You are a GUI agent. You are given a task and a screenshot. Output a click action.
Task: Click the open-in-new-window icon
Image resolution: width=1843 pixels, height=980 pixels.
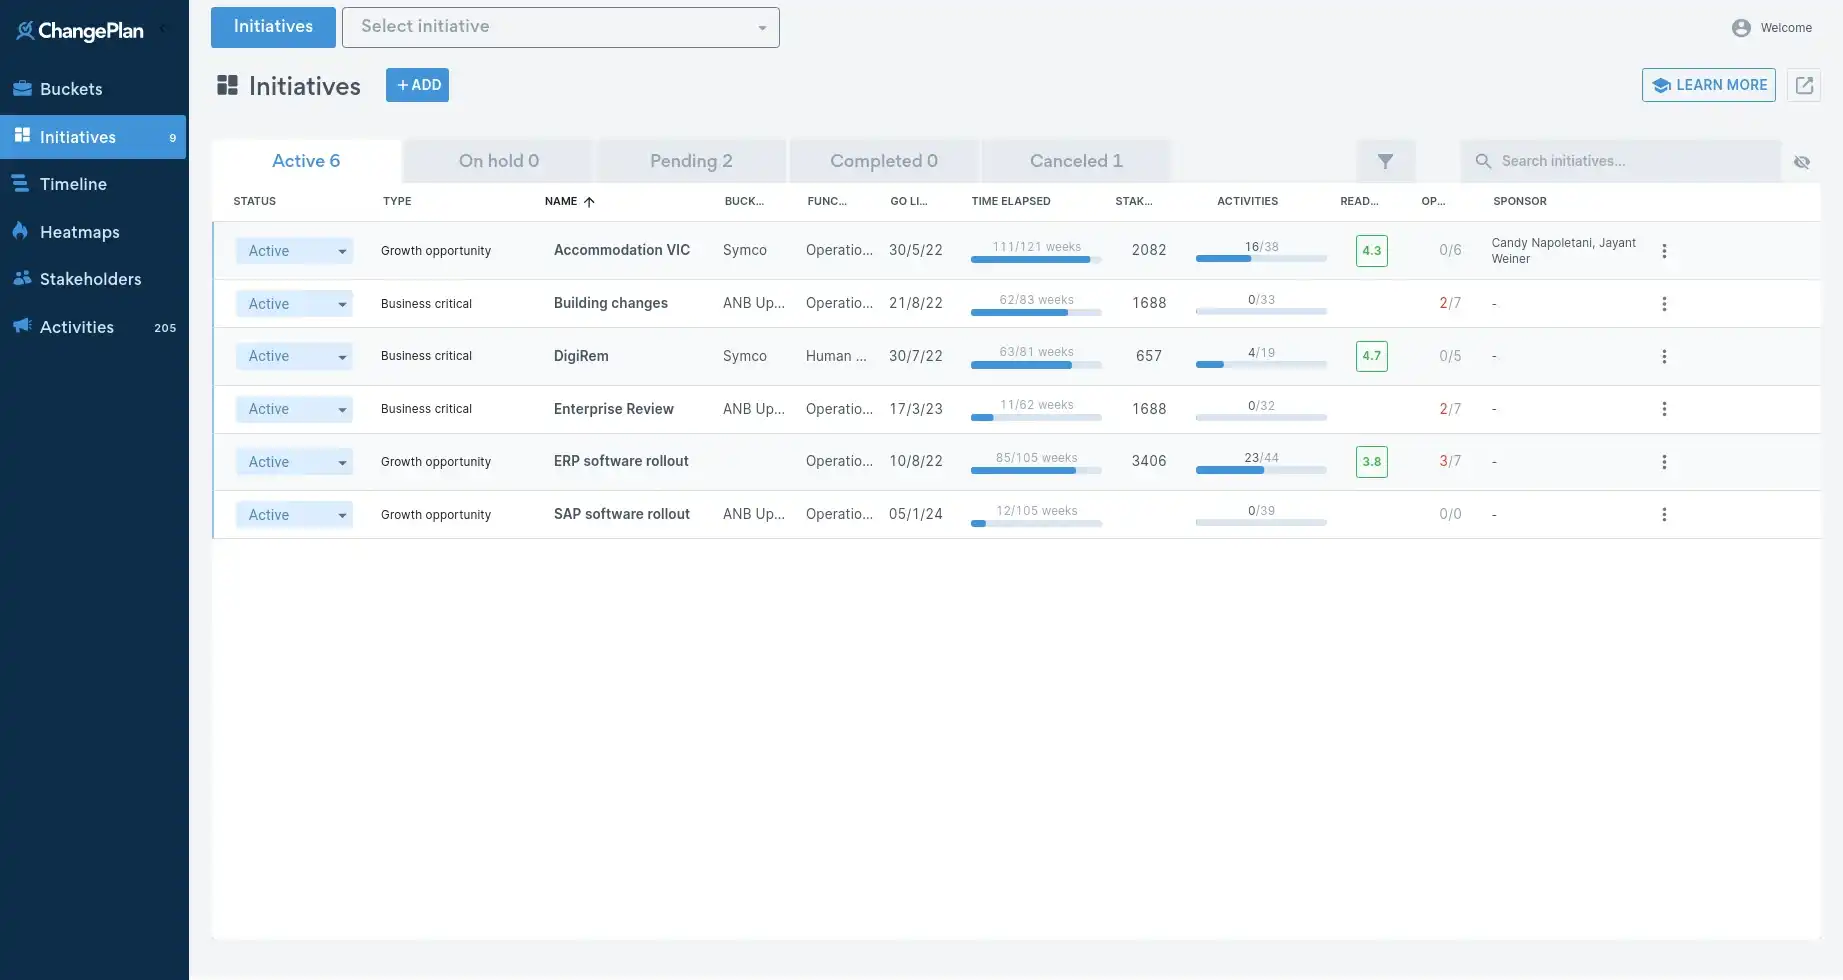(x=1804, y=85)
